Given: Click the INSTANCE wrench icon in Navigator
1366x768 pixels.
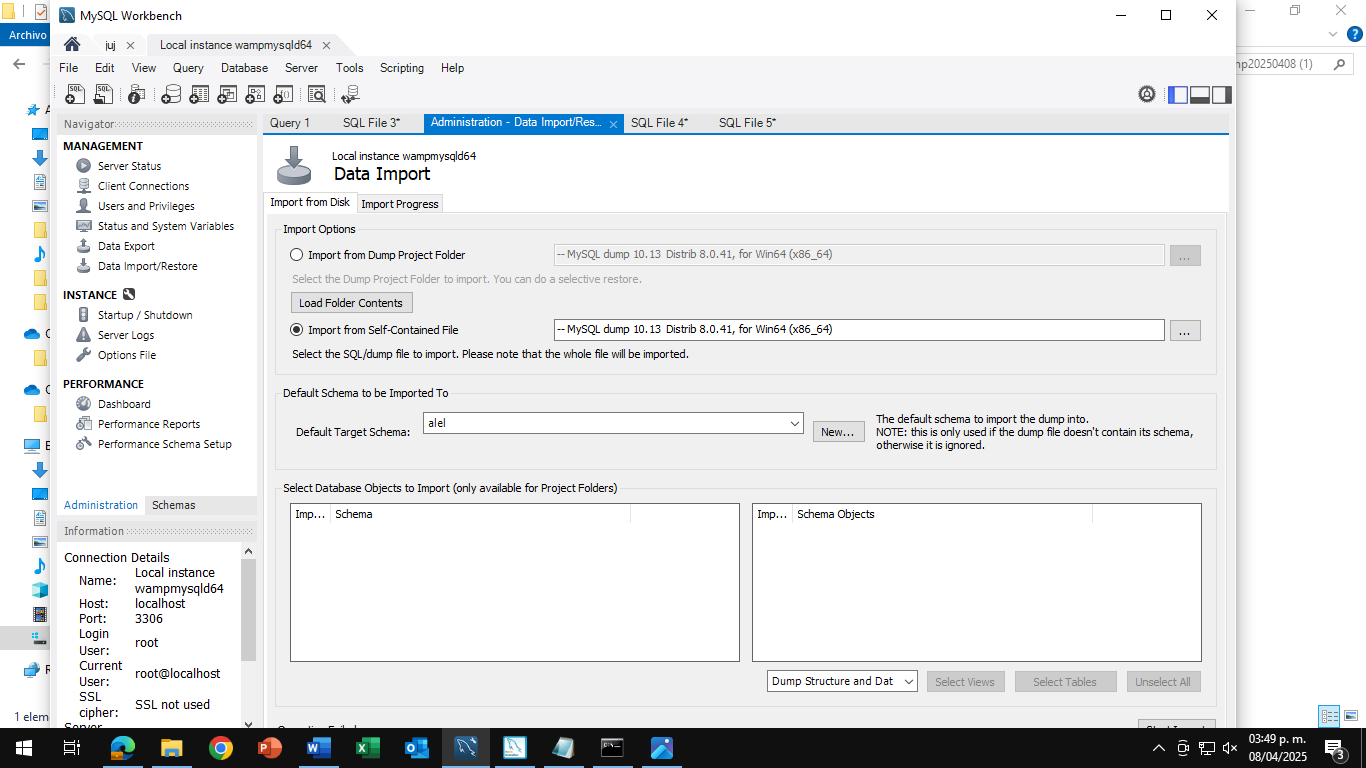Looking at the screenshot, I should coord(128,295).
